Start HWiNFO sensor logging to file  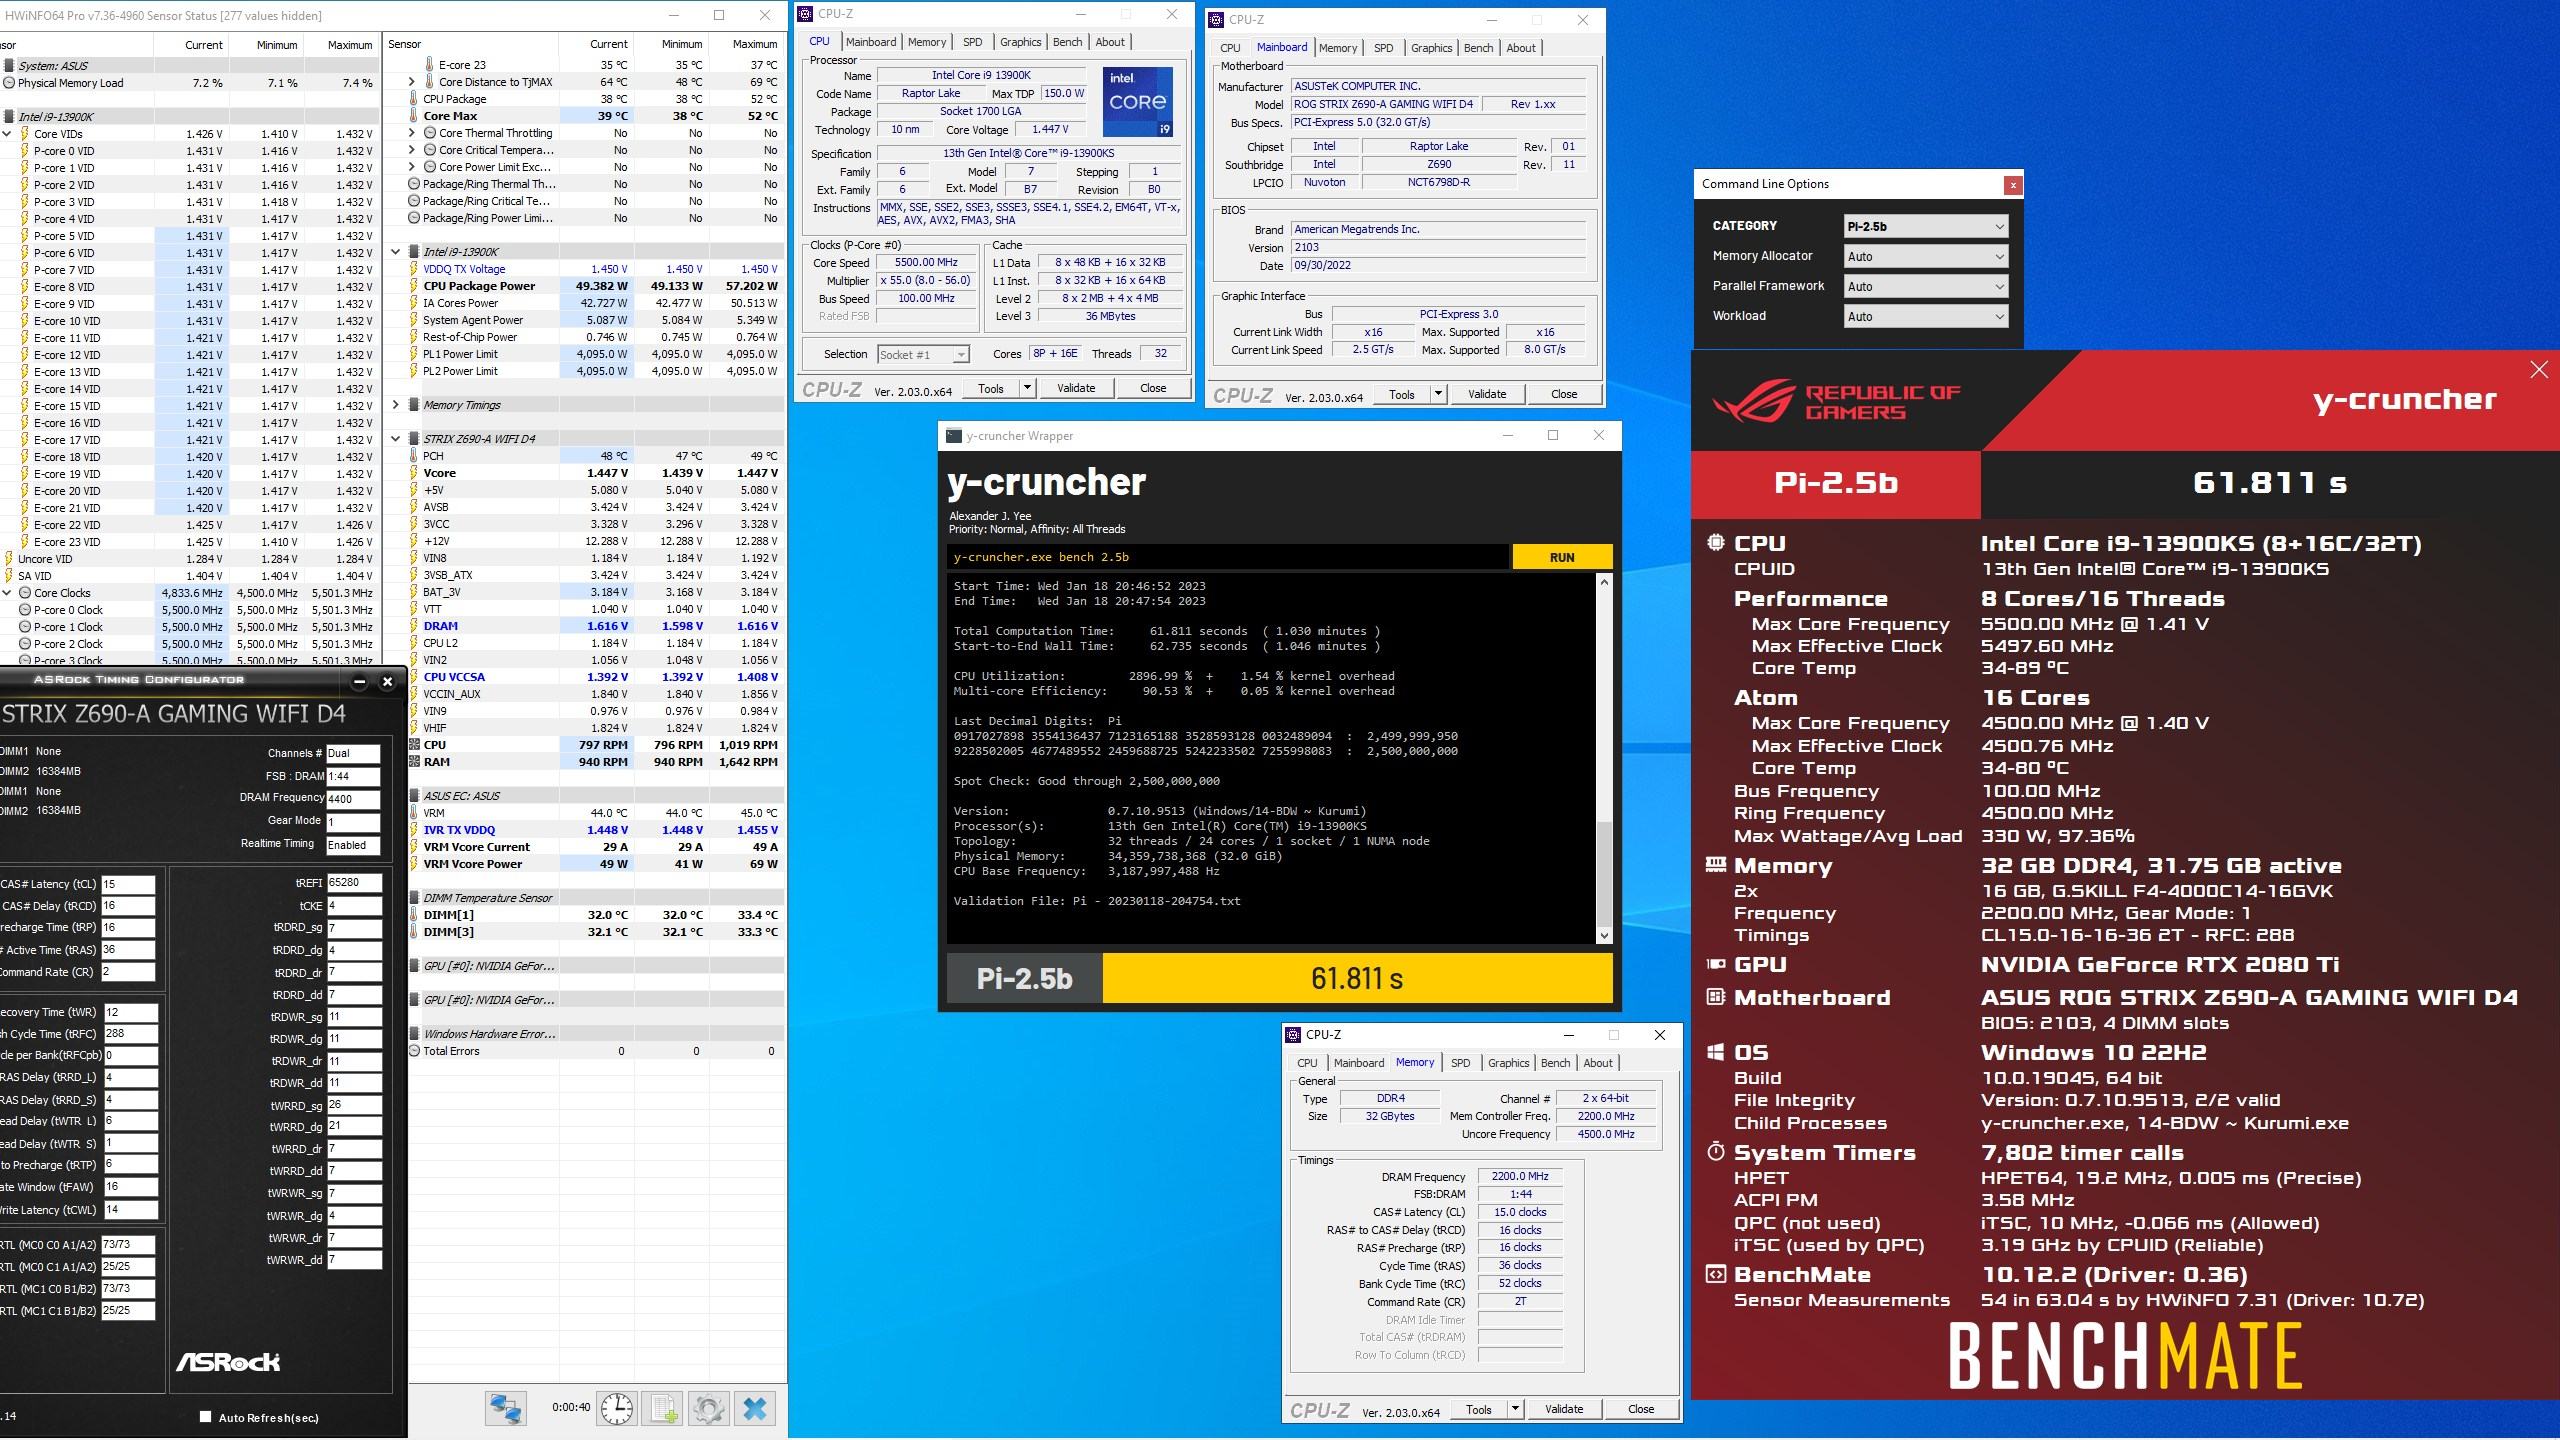tap(662, 1408)
